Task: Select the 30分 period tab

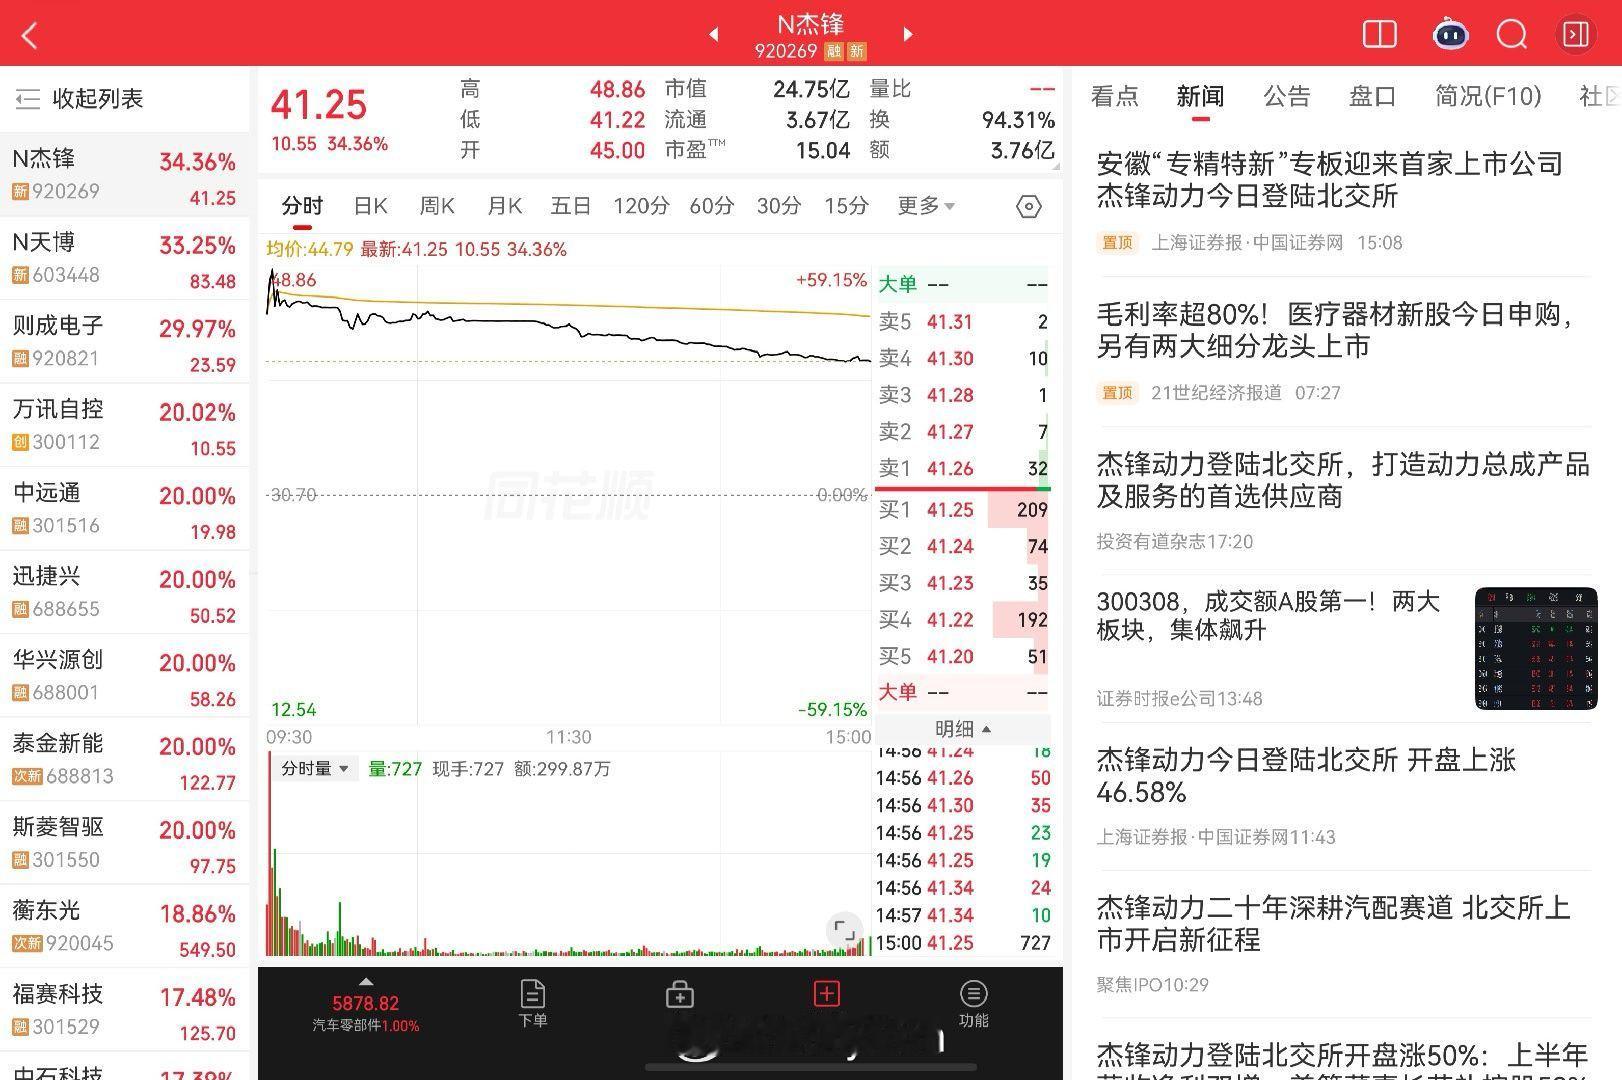Action: (779, 206)
